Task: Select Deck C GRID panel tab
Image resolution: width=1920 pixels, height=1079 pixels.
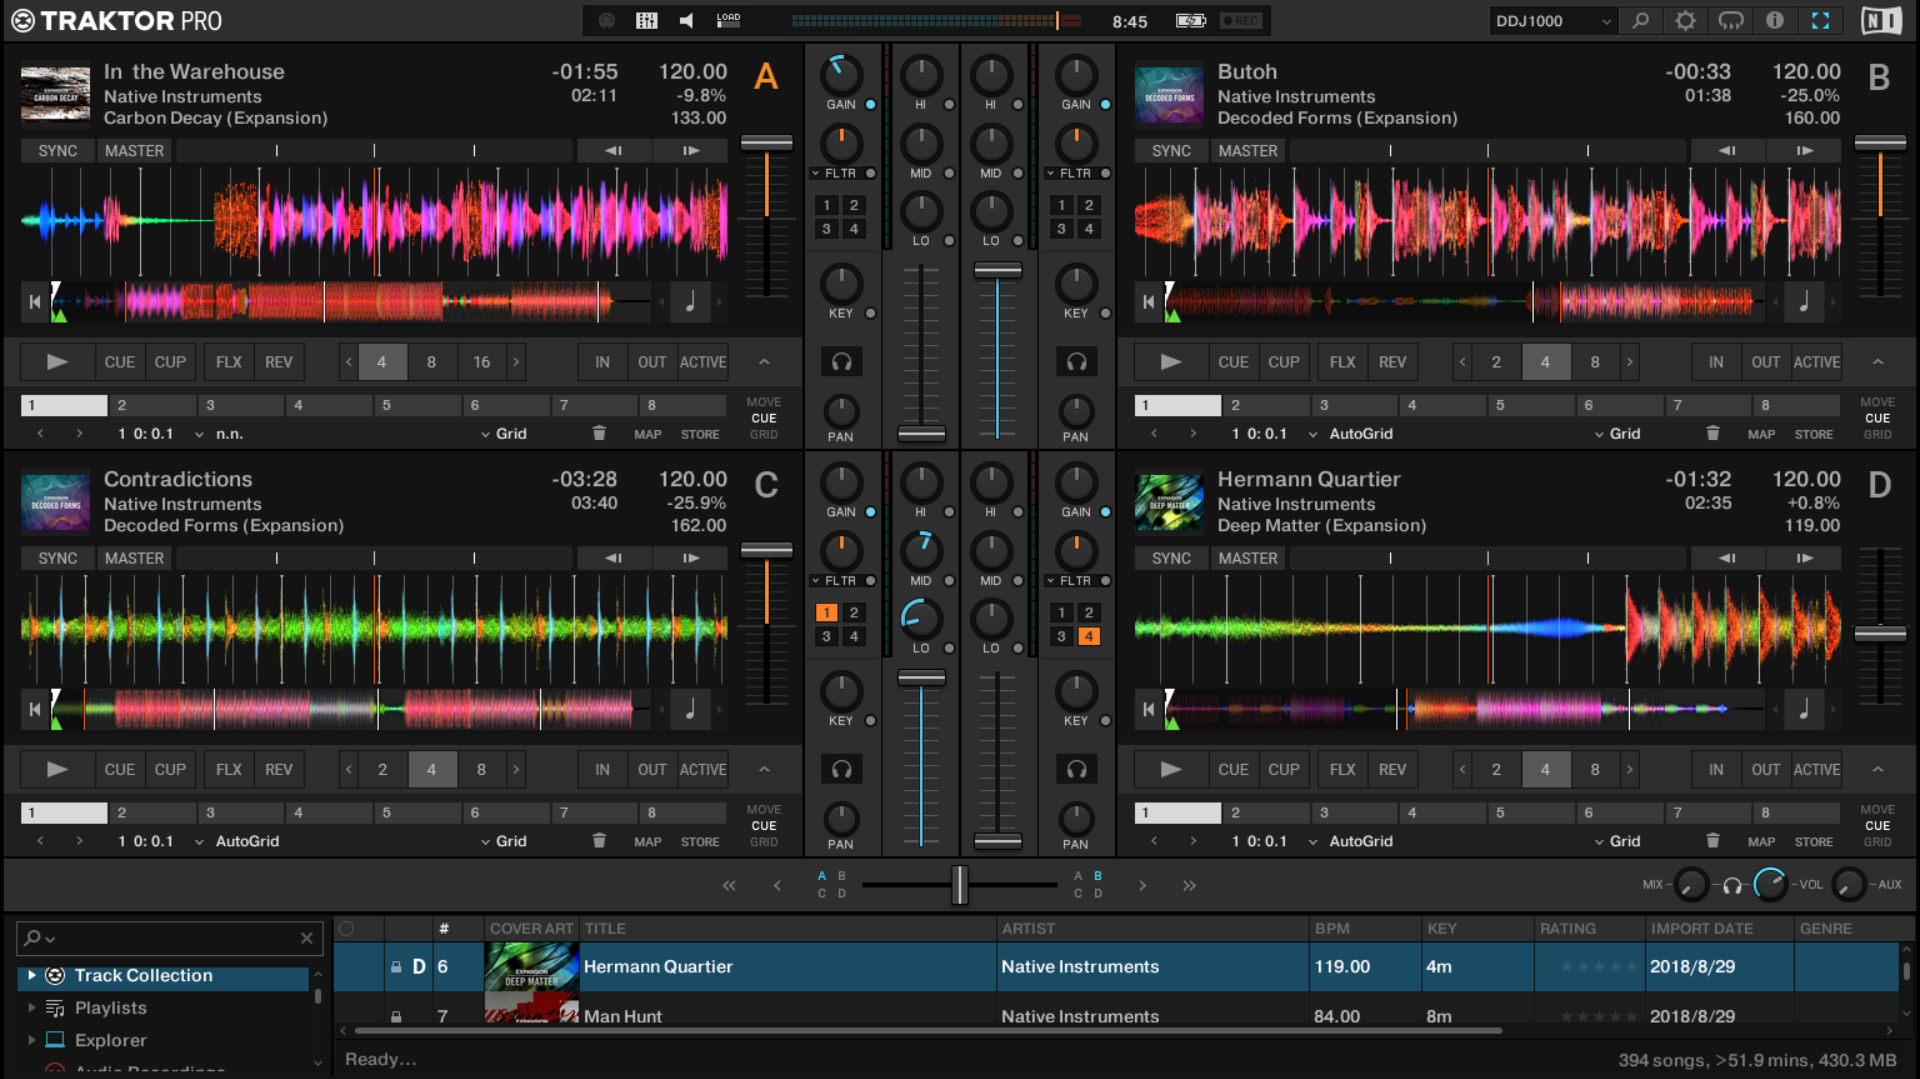Action: [x=764, y=842]
